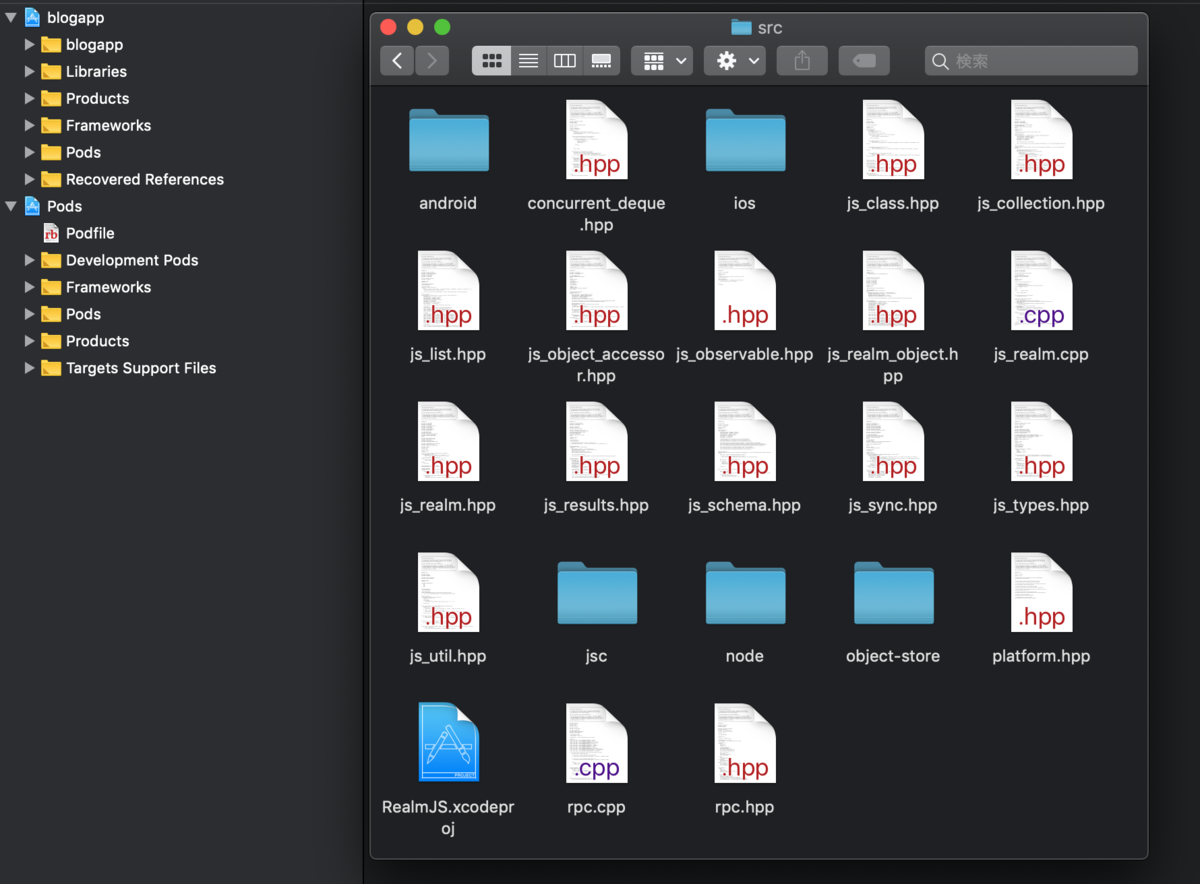Screen dimensions: 1200x884
Task: Select js_sync.hpp file icon
Action: click(893, 442)
